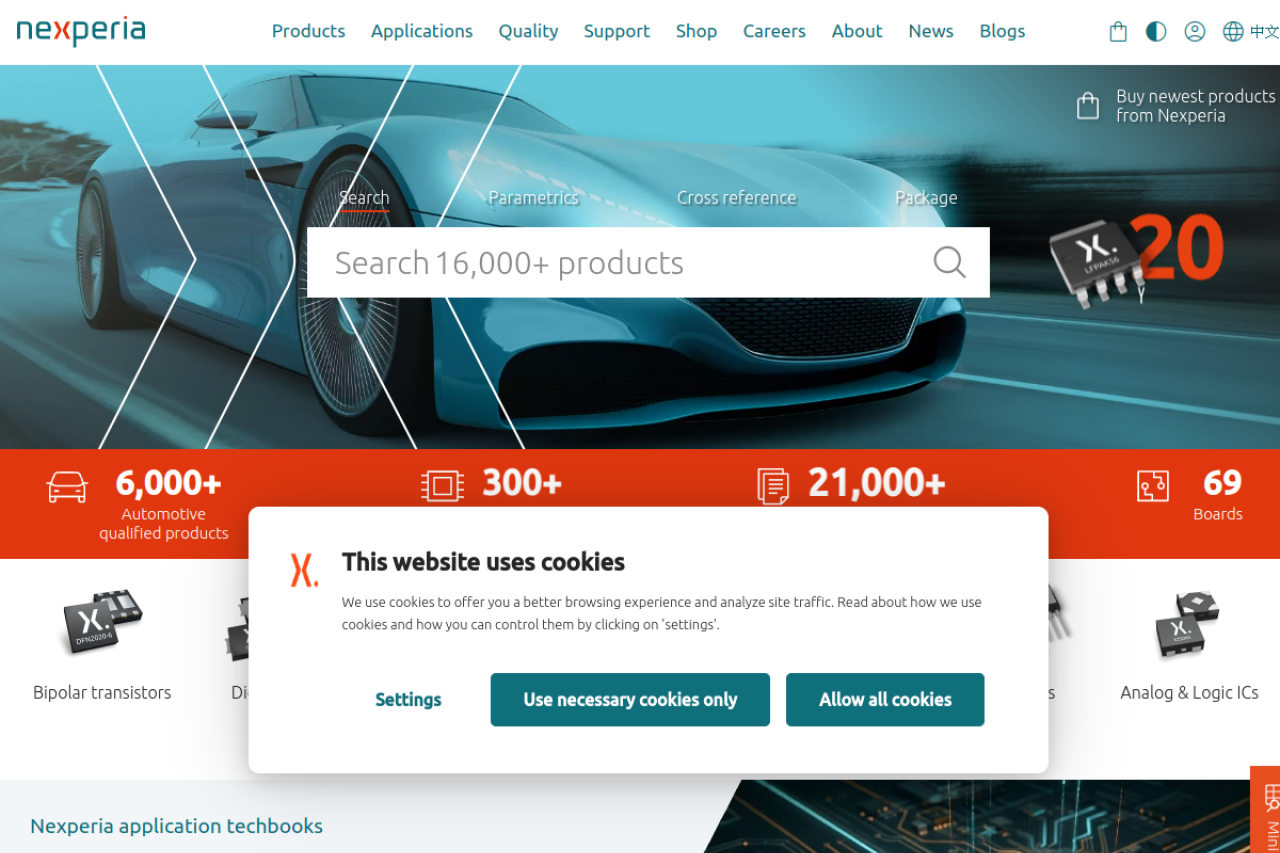Screen dimensions: 1280x853
Task: Switch to the Parametrics tab
Action: [533, 198]
